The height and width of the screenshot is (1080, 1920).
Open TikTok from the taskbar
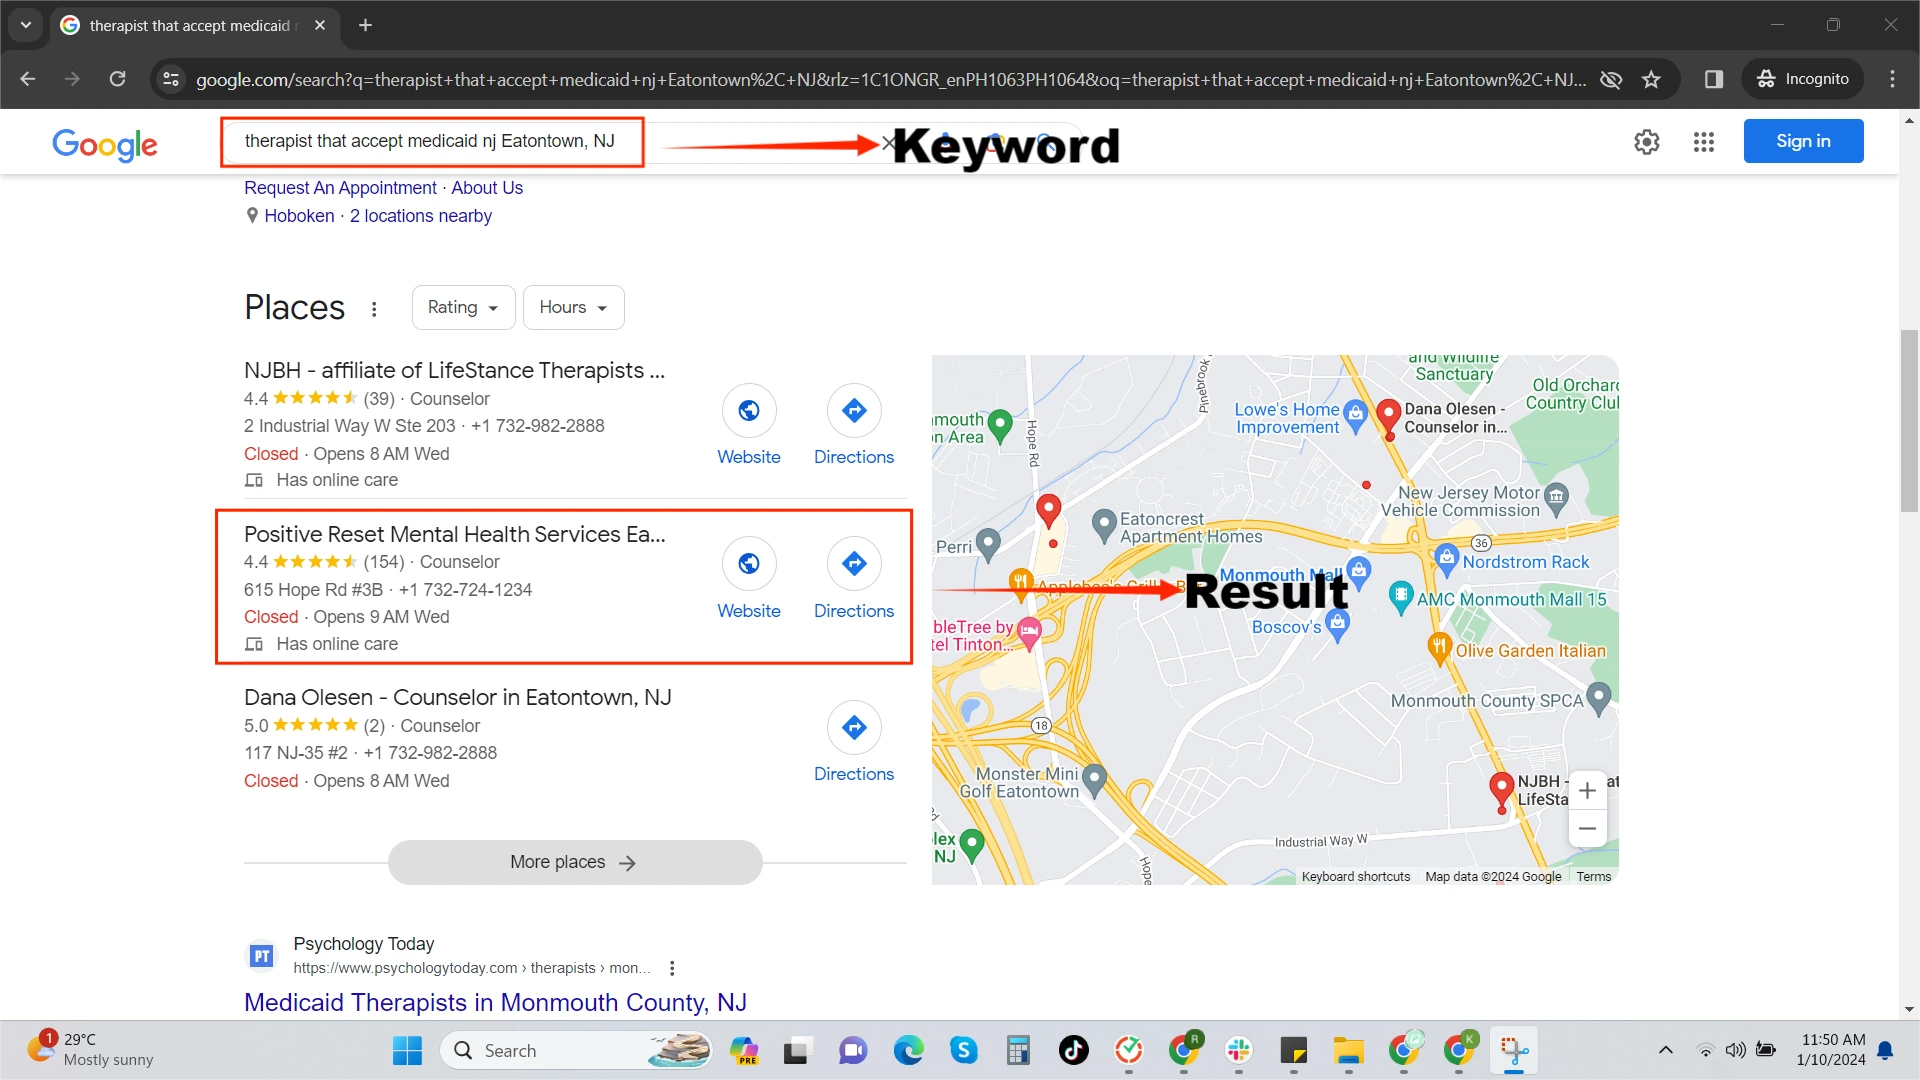coord(1074,1050)
